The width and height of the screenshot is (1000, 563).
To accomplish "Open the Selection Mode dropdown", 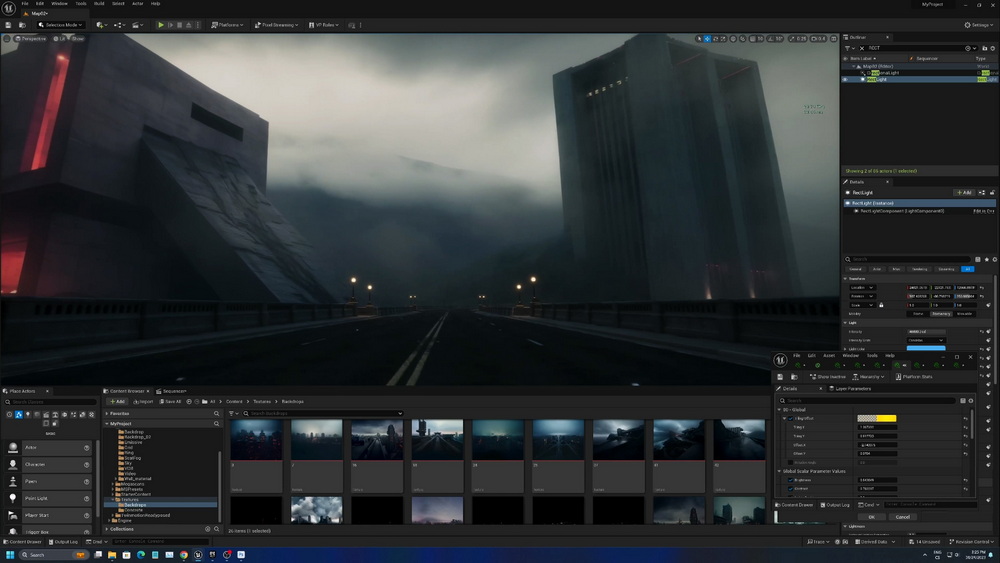I will coord(60,25).
